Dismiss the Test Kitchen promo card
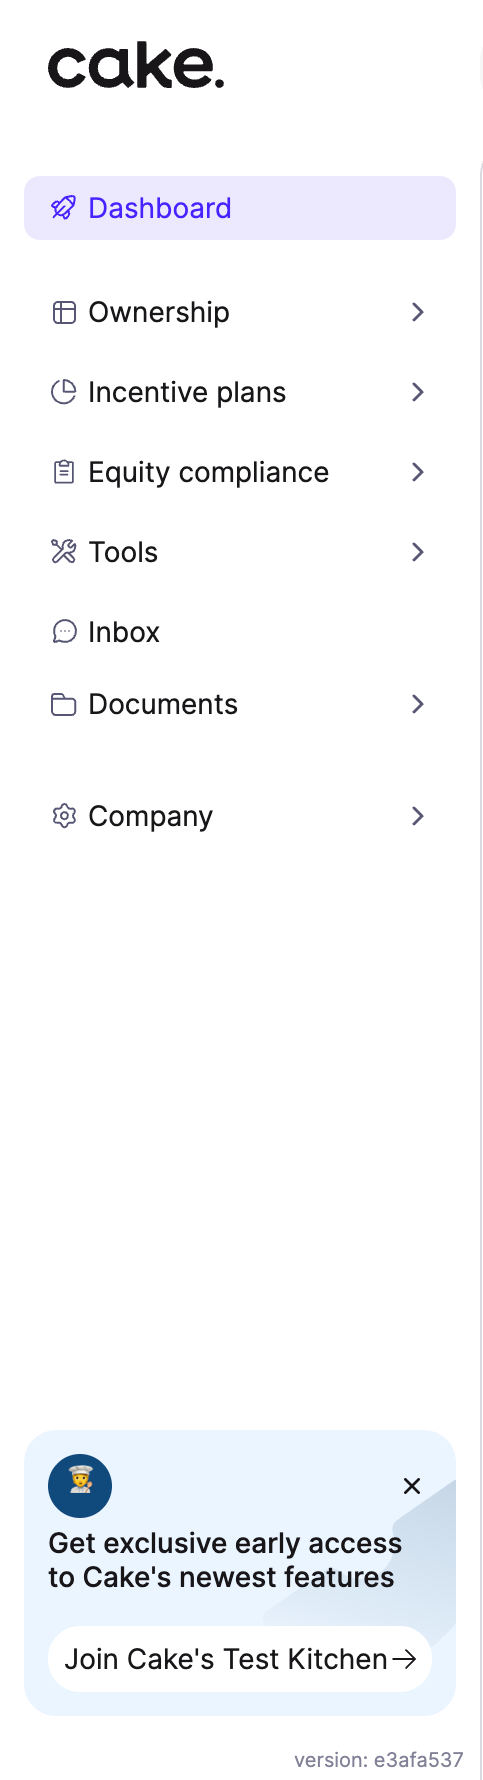 coord(412,1486)
